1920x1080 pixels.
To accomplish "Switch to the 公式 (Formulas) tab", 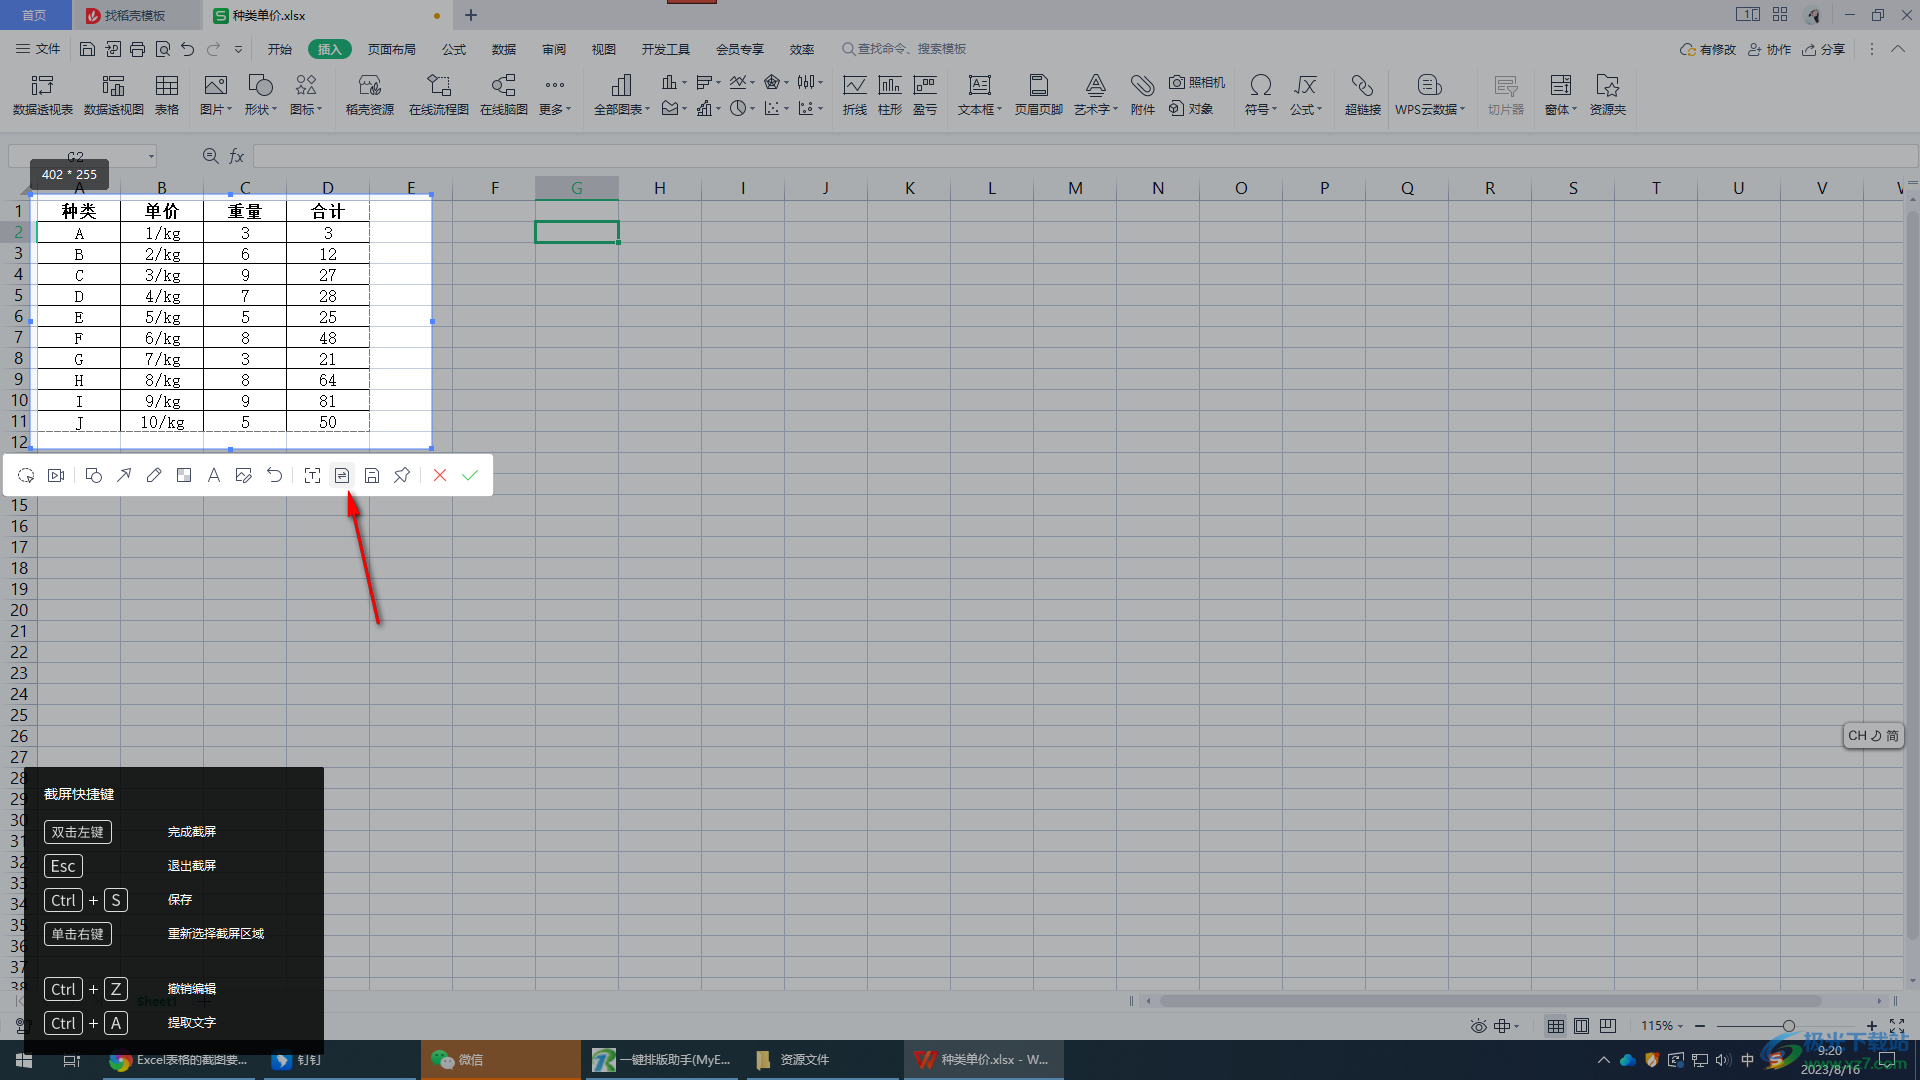I will [x=454, y=49].
